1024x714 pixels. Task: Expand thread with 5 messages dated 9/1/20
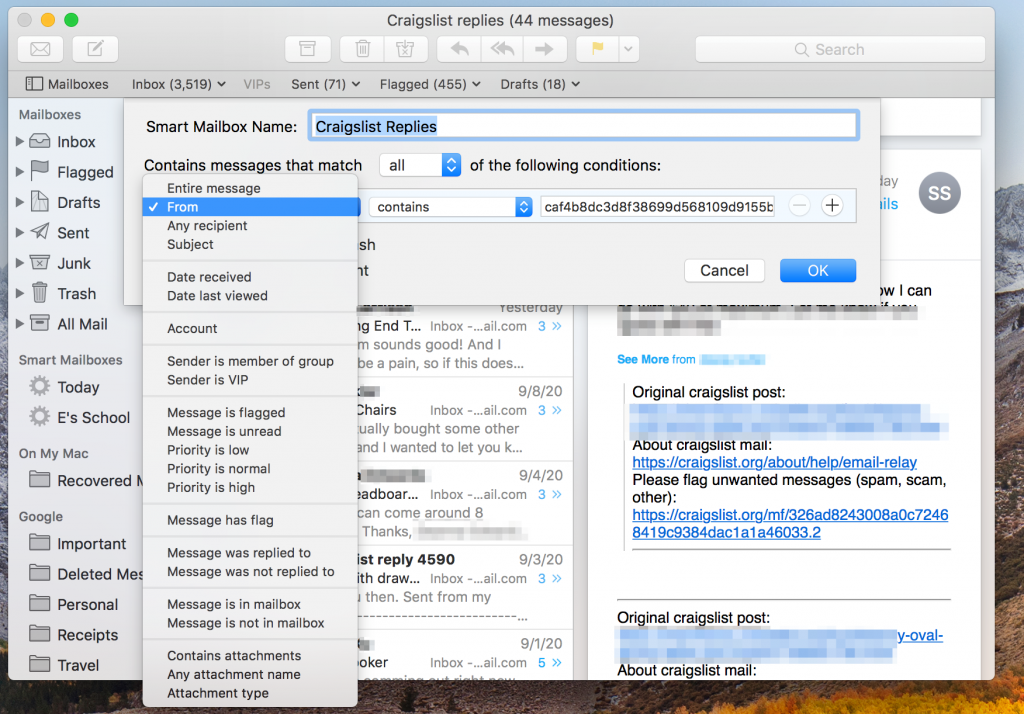pyautogui.click(x=549, y=662)
